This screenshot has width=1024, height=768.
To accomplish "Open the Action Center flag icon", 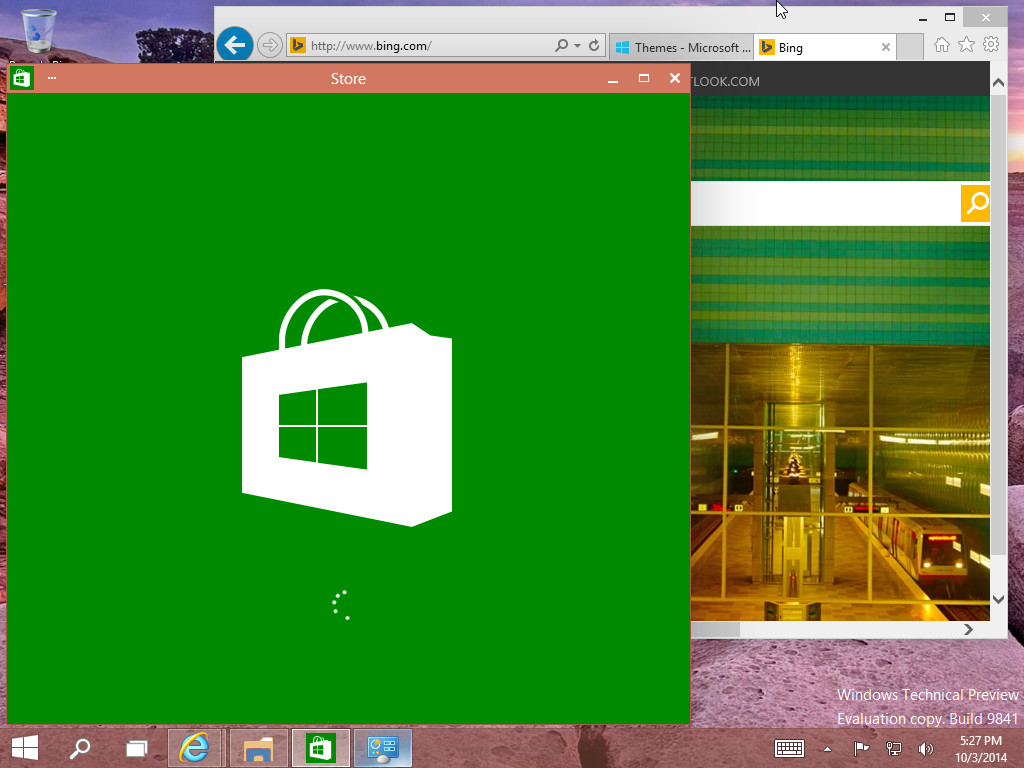I will tap(861, 748).
